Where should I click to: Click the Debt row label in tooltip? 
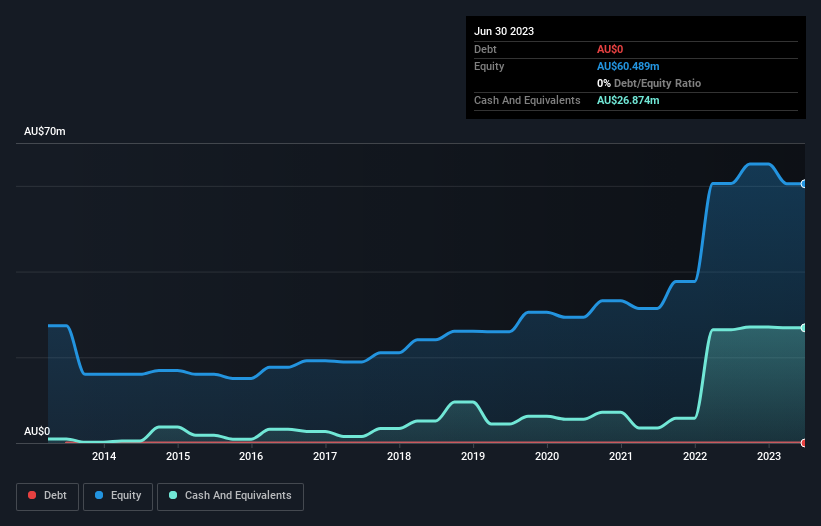point(485,49)
